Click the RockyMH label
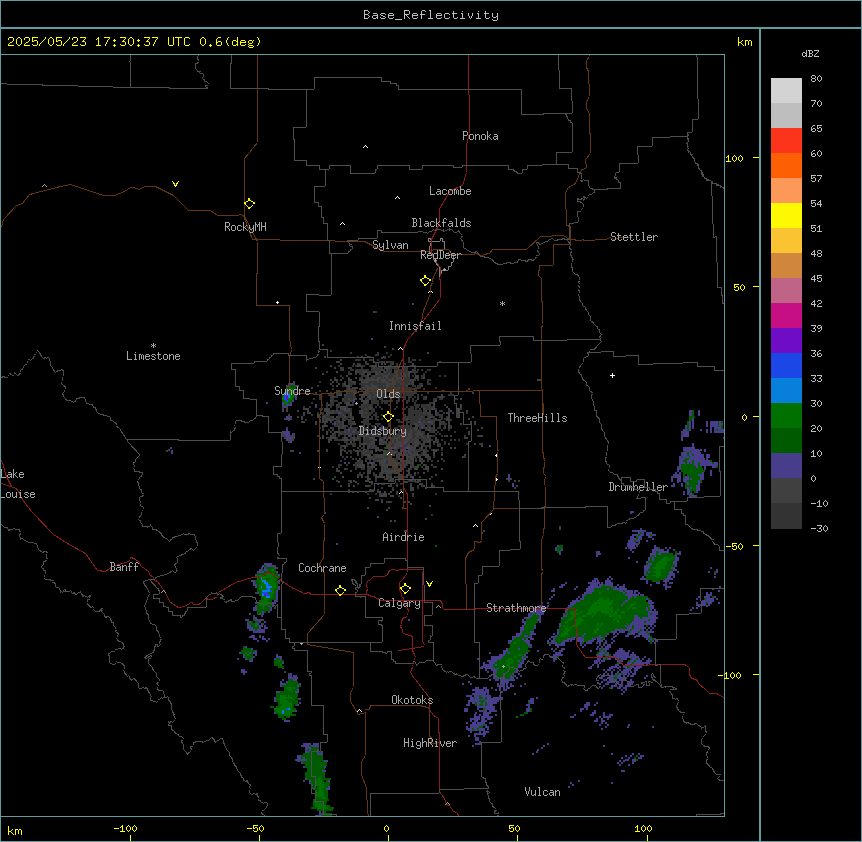 (x=245, y=227)
